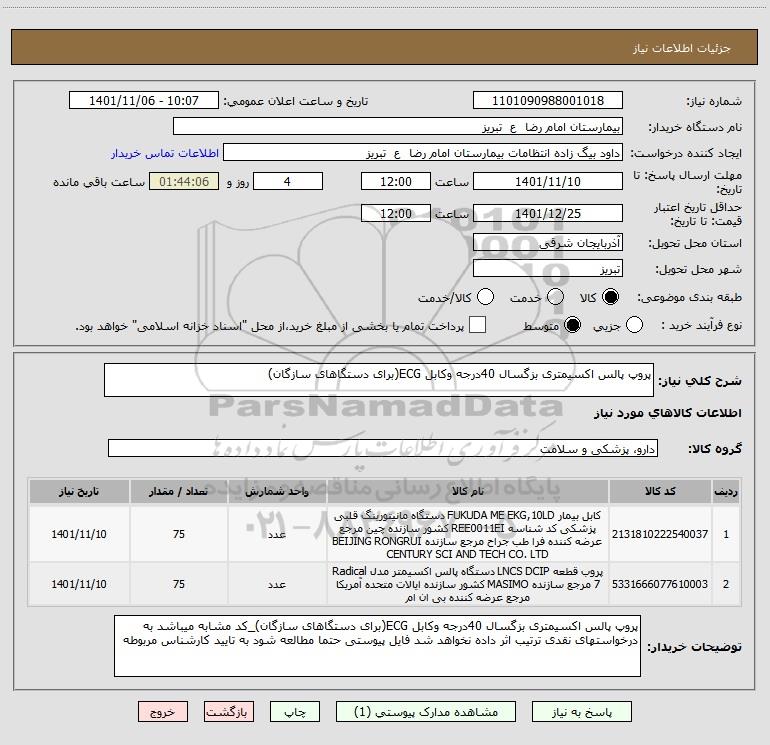Click the buyer notes text area
Image resolution: width=770 pixels, height=745 pixels.
tap(377, 646)
